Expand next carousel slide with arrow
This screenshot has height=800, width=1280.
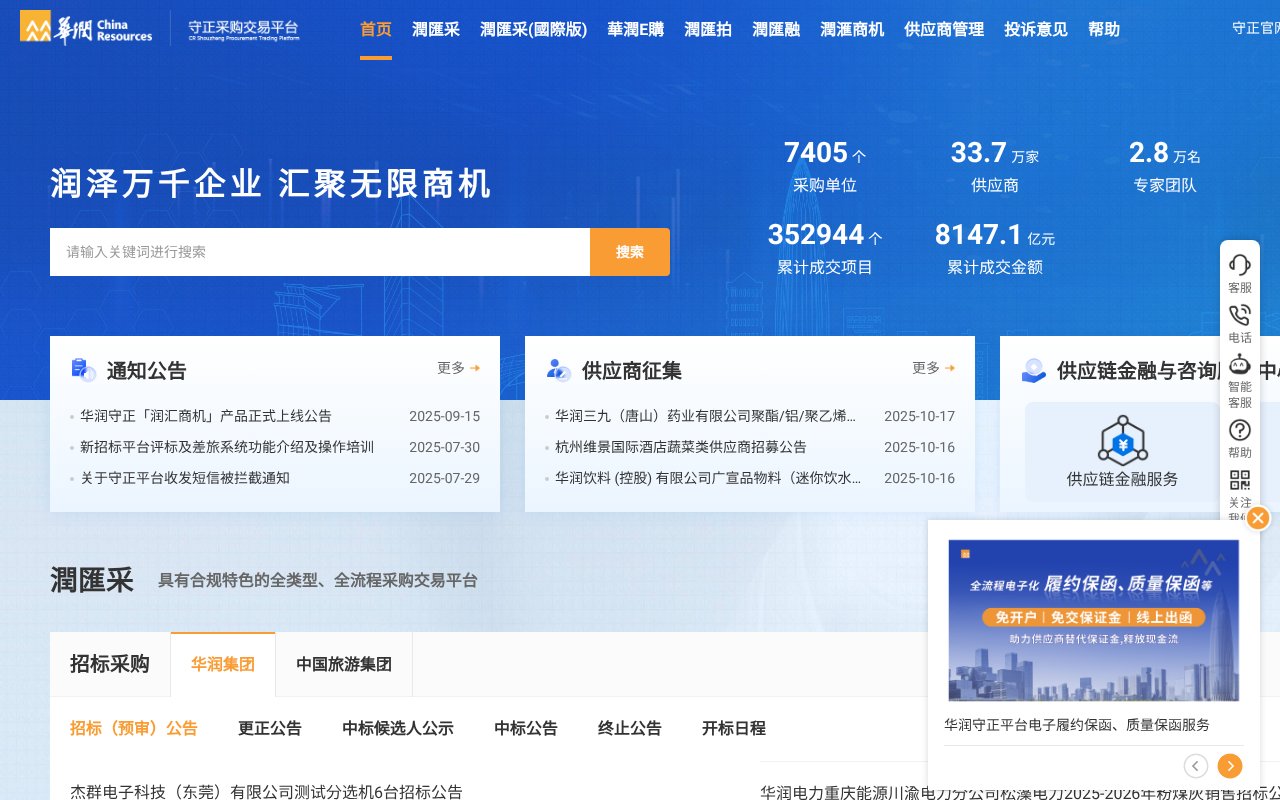click(1230, 766)
